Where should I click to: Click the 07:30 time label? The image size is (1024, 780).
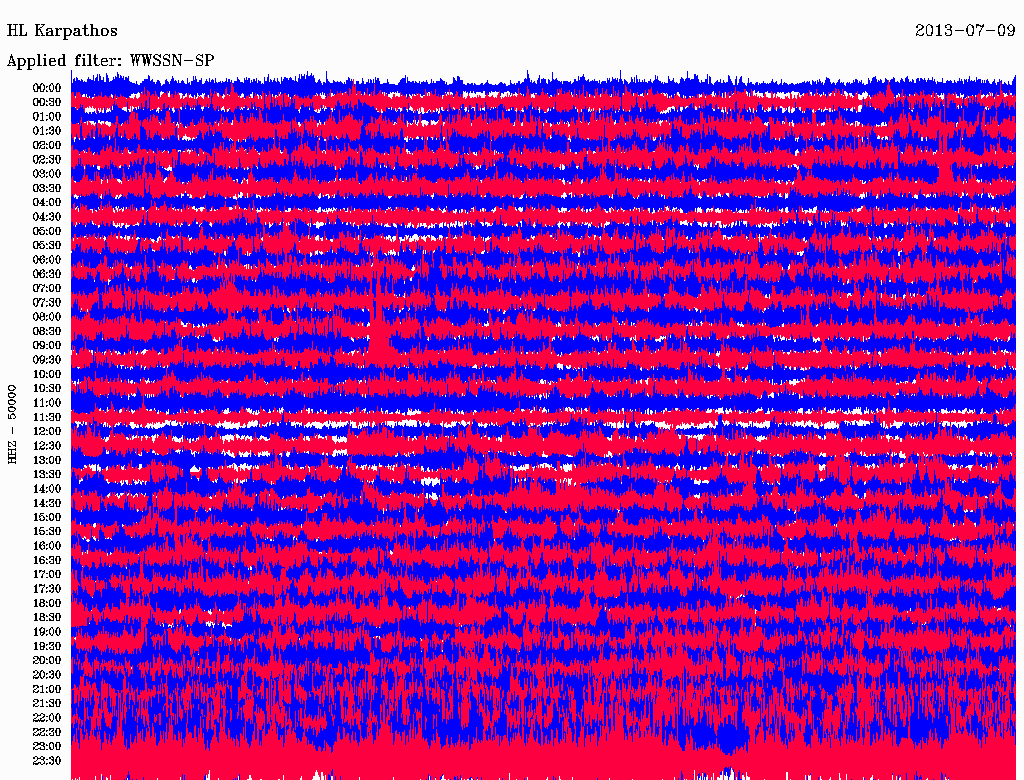click(47, 303)
